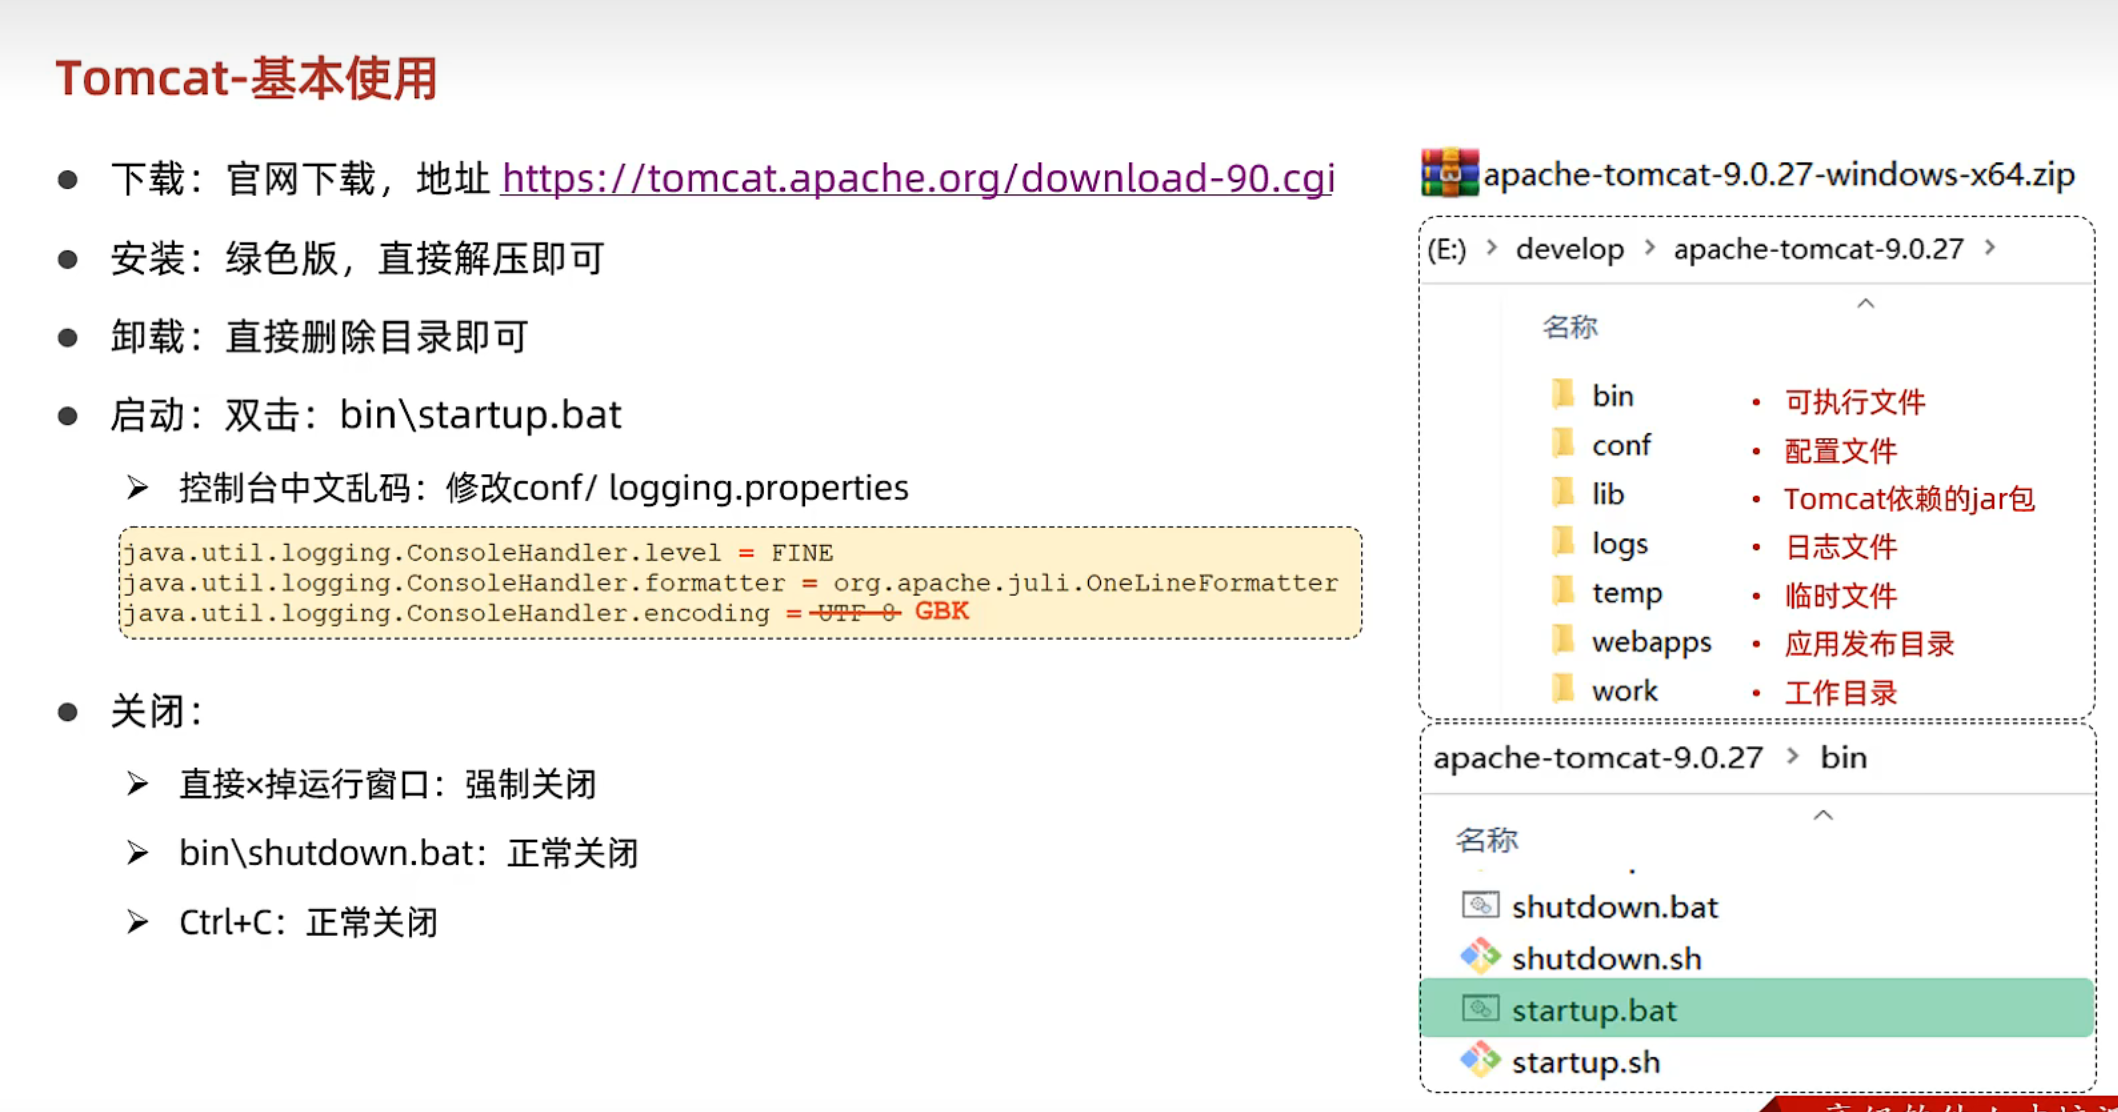Expand chevron after apache-tomcat-9.0.27 in upper breadcrumb
Screen dimensions: 2118x1112
(x=1990, y=248)
